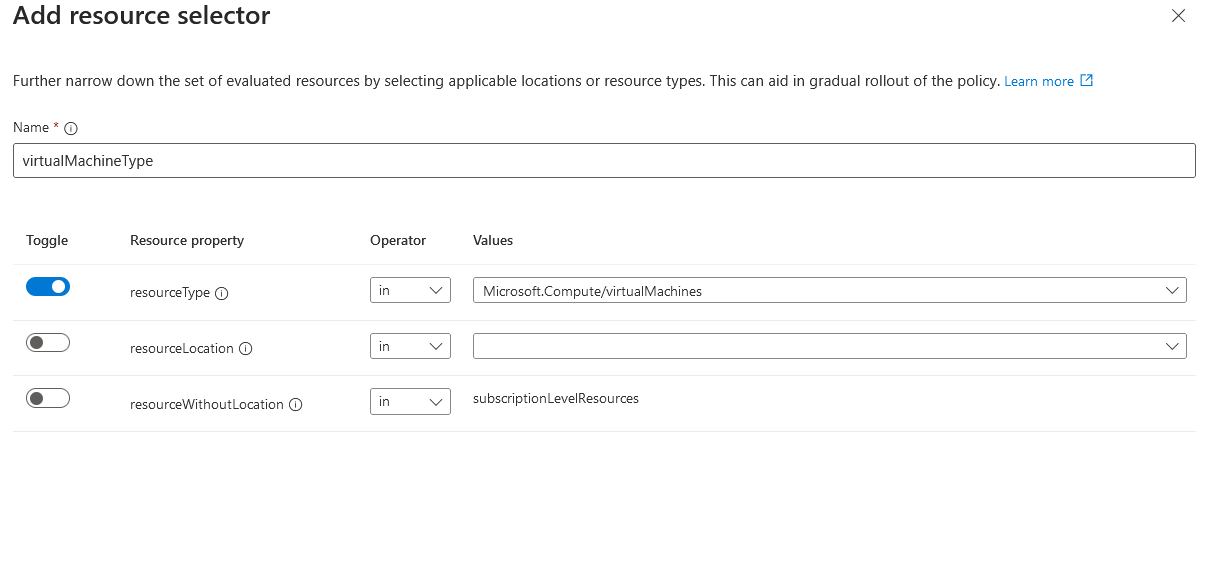The image size is (1209, 586).
Task: Expand the Microsoft.Compute/virtualMachines values dropdown
Action: click(x=829, y=291)
